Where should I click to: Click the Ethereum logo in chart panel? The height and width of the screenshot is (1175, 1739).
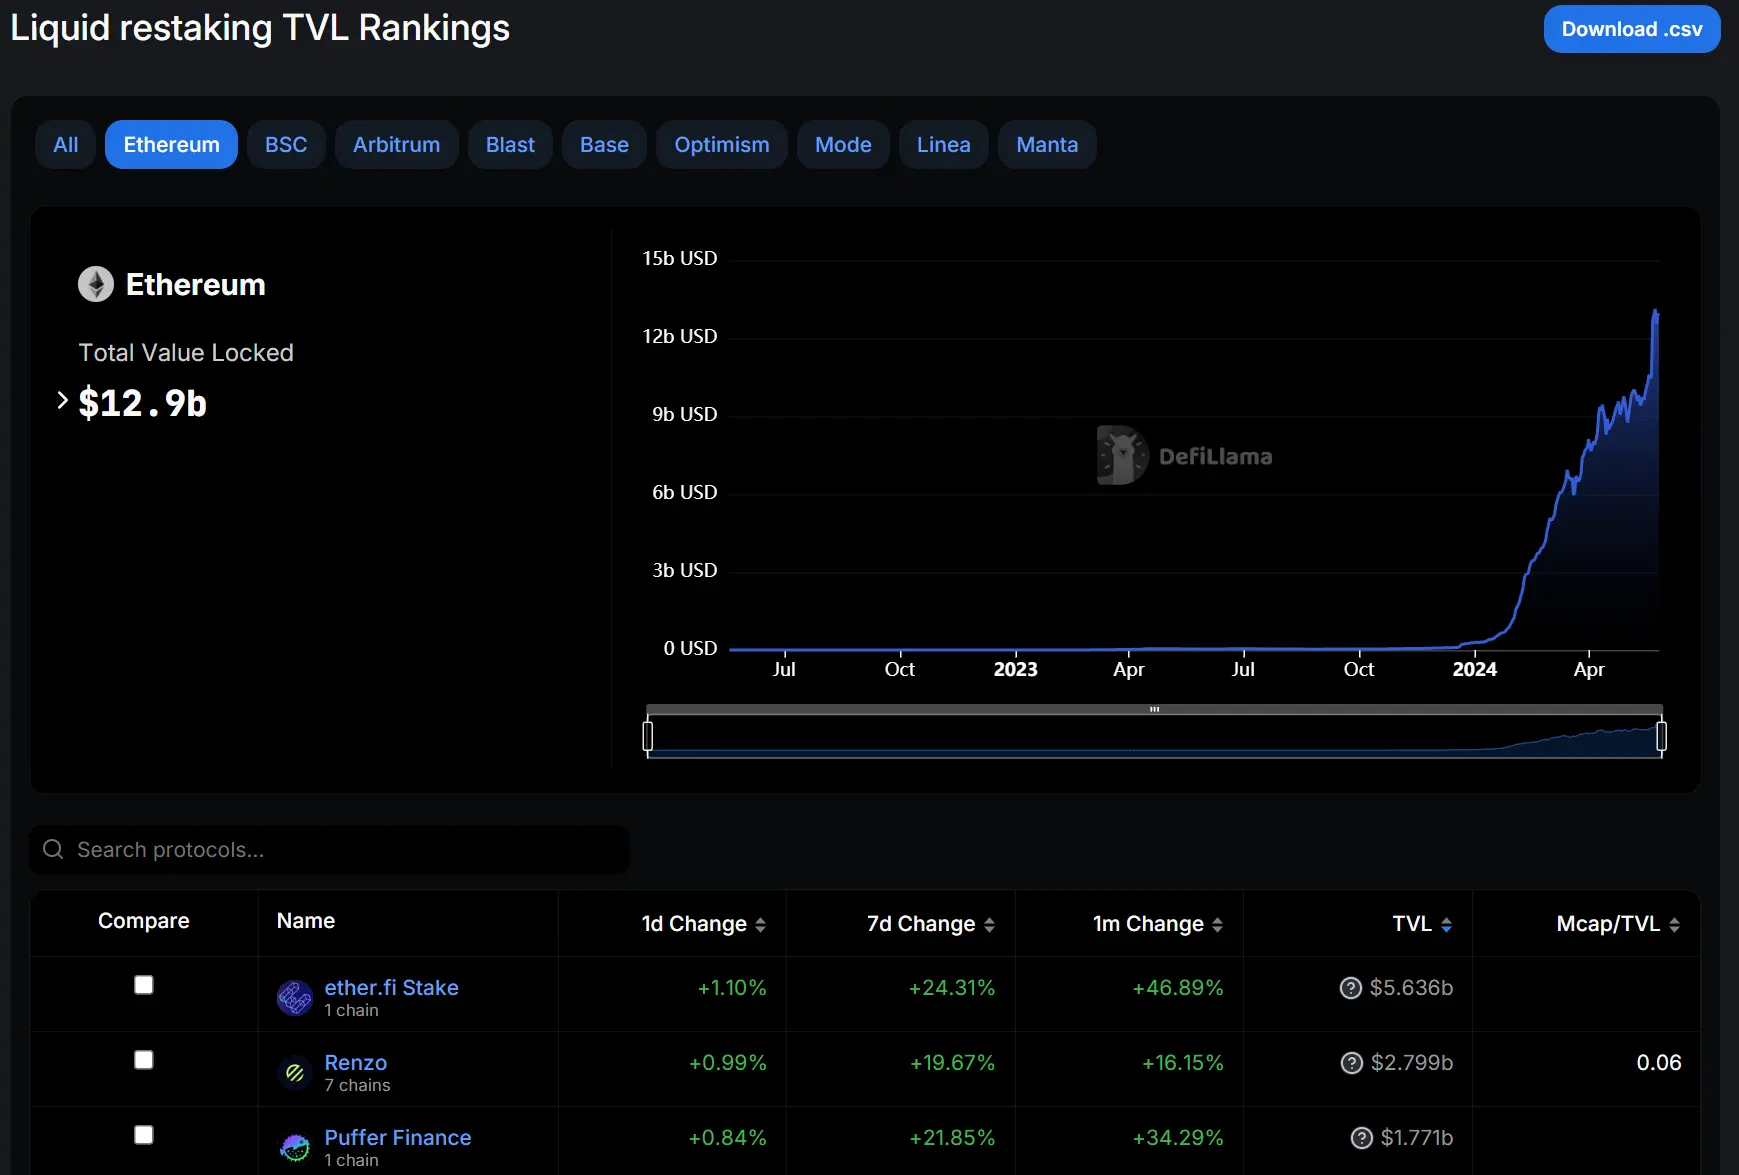(96, 284)
